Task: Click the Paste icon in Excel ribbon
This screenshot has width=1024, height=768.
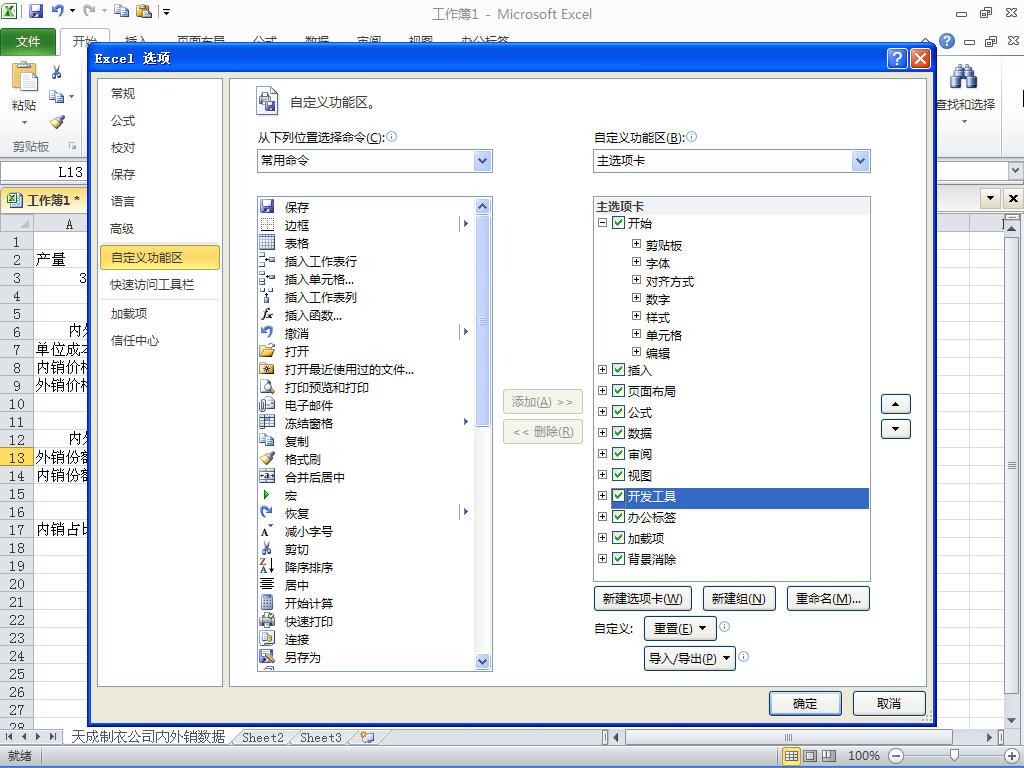Action: pyautogui.click(x=24, y=78)
